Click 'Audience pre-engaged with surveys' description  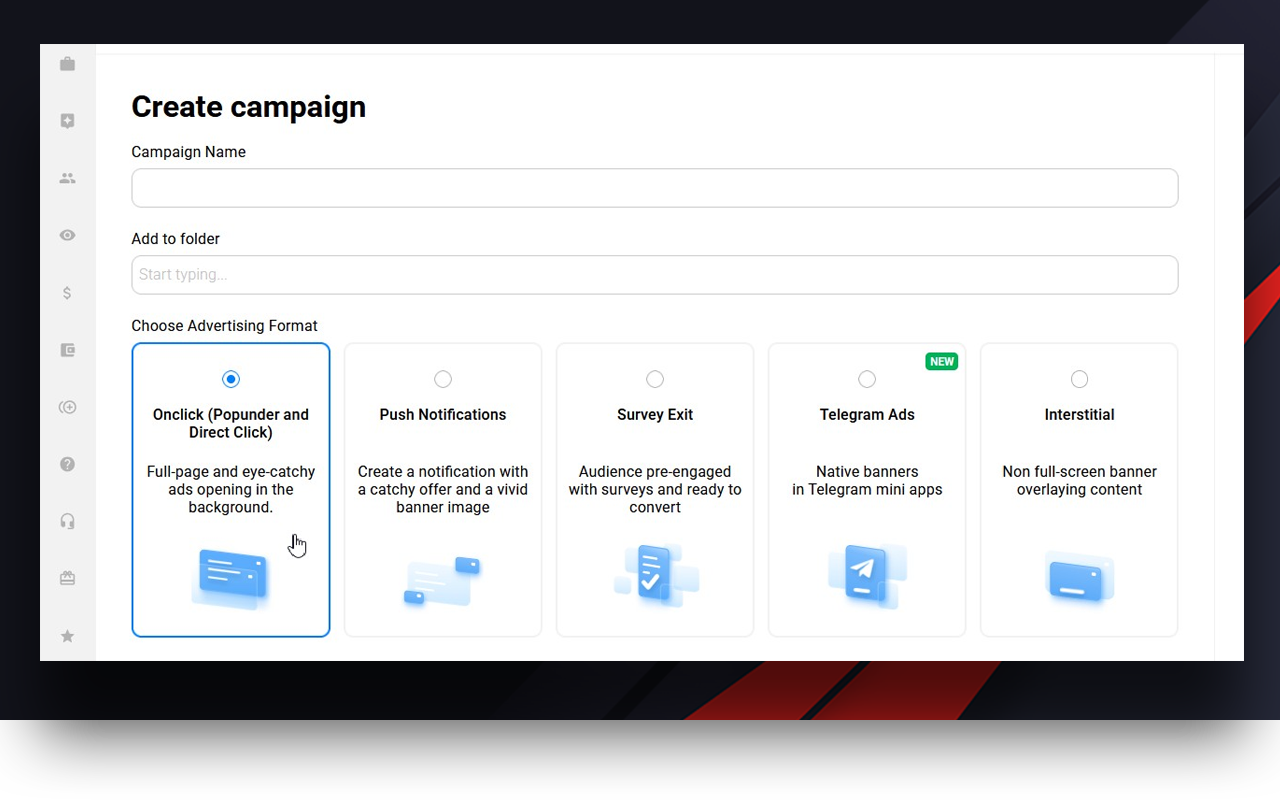[655, 490]
